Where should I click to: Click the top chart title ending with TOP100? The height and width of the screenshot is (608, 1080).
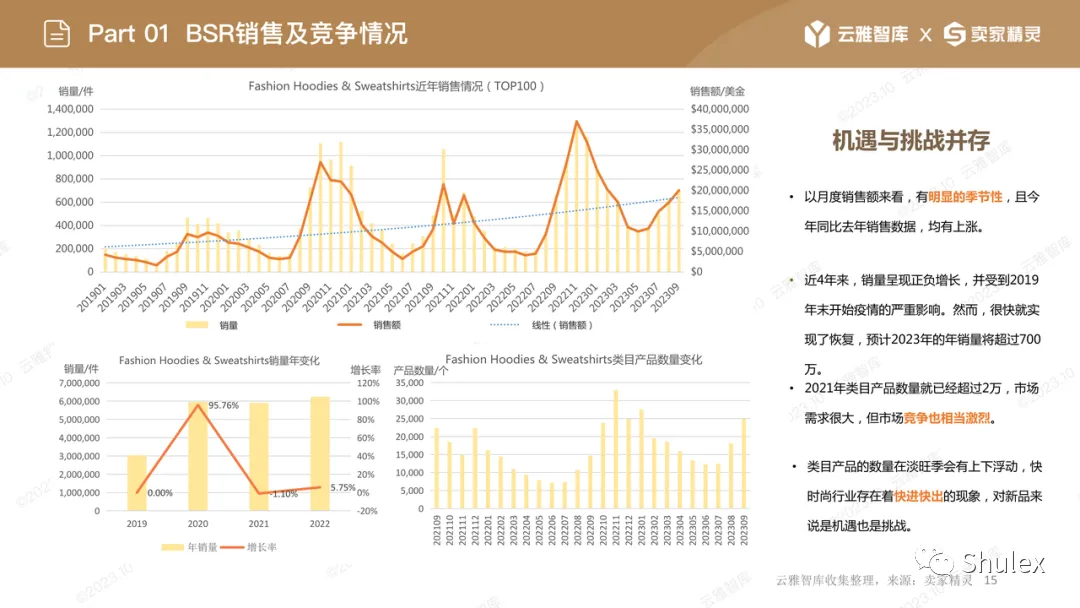[x=397, y=86]
